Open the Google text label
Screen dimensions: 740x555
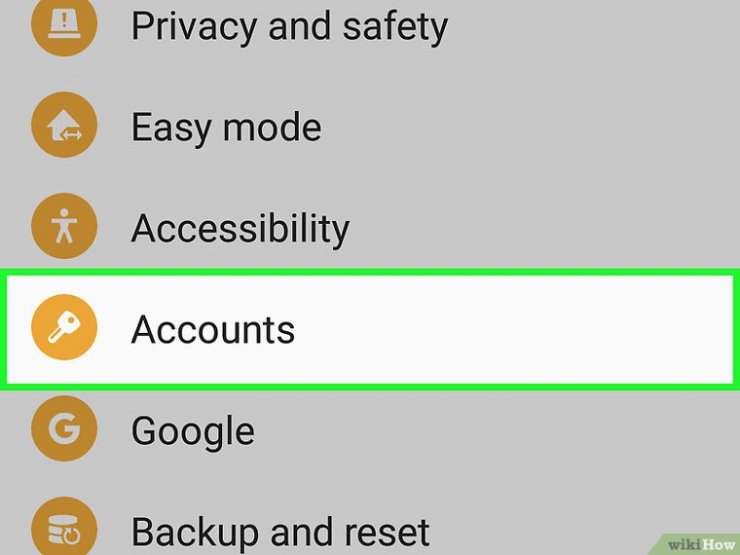[193, 432]
